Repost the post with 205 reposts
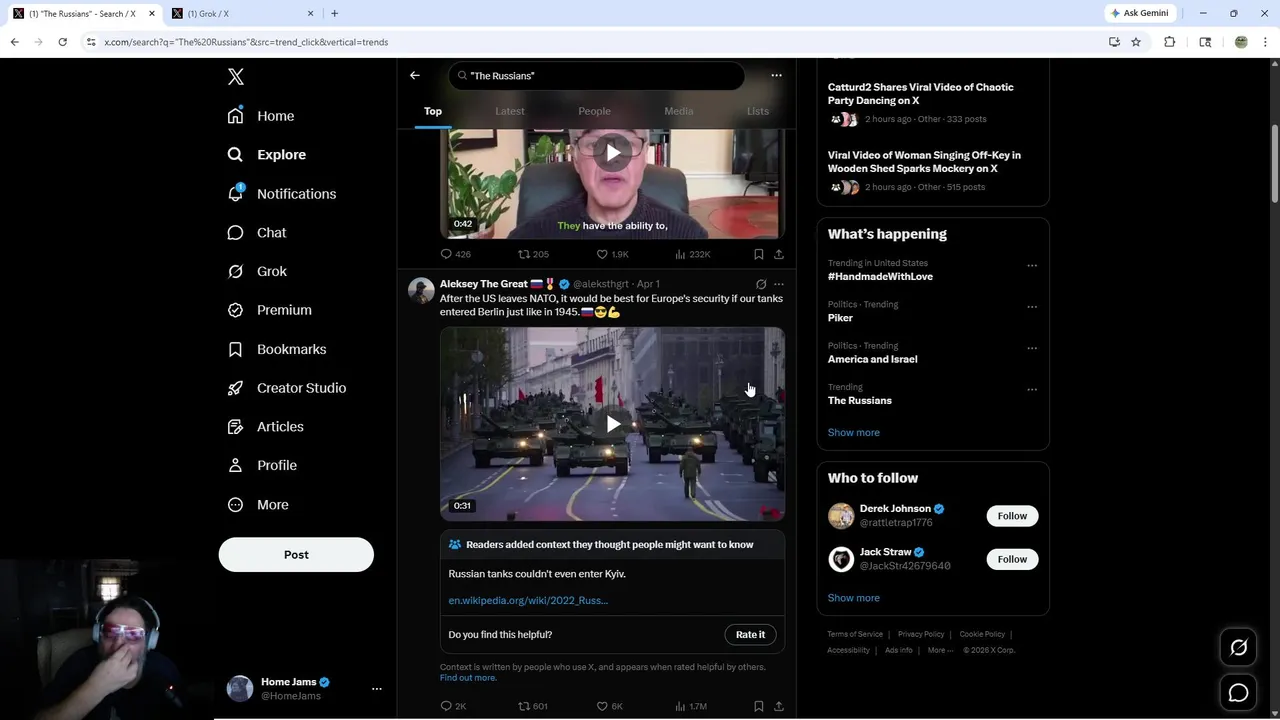This screenshot has width=1280, height=720. tap(533, 254)
